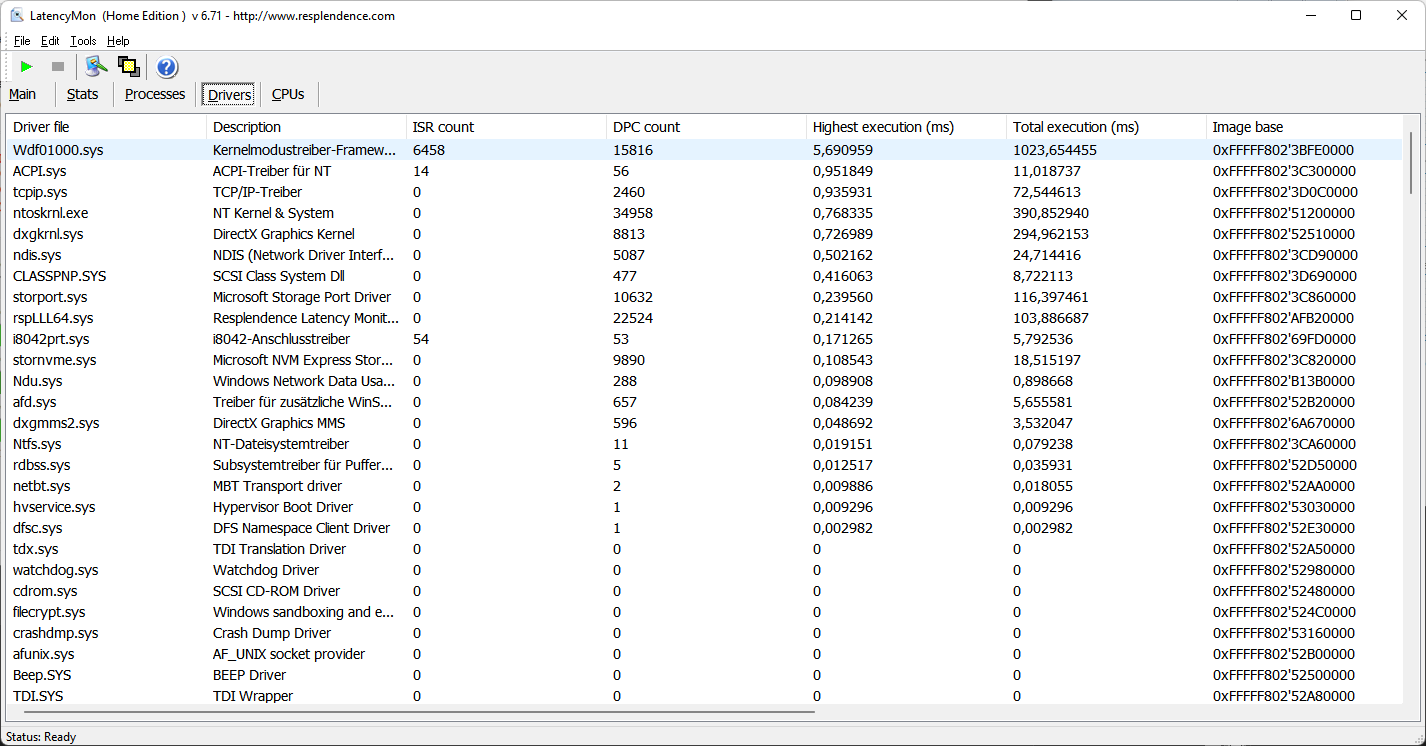Open the Edit menu
1426x746 pixels.
click(50, 41)
